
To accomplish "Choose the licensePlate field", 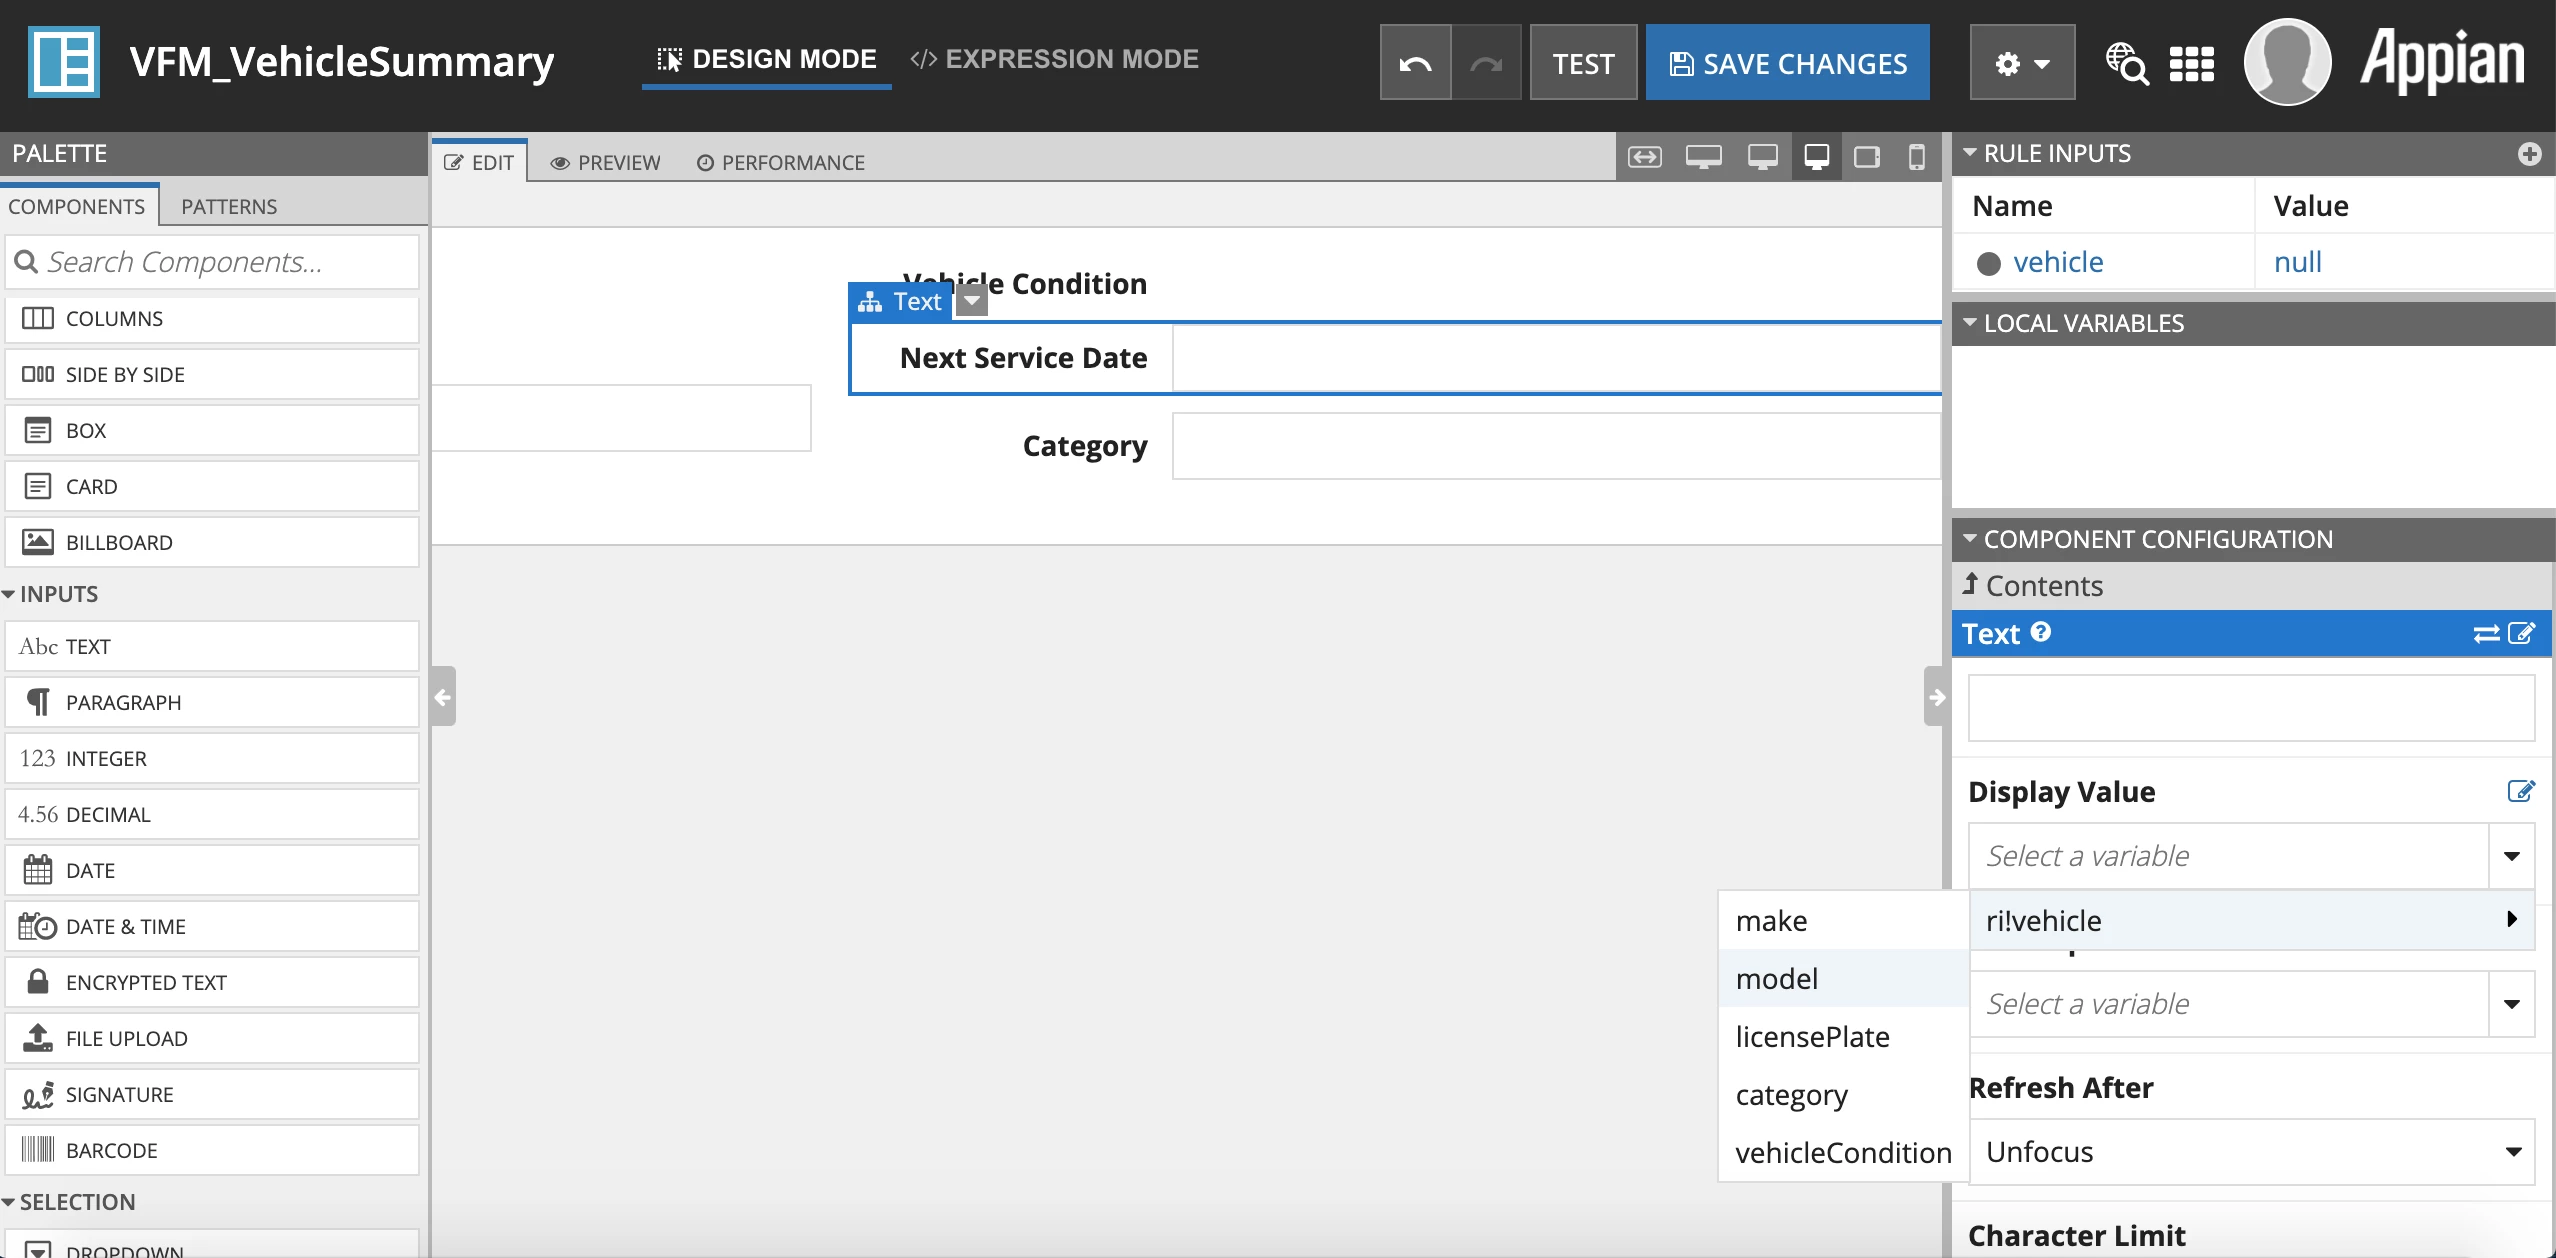I will click(x=1844, y=1036).
